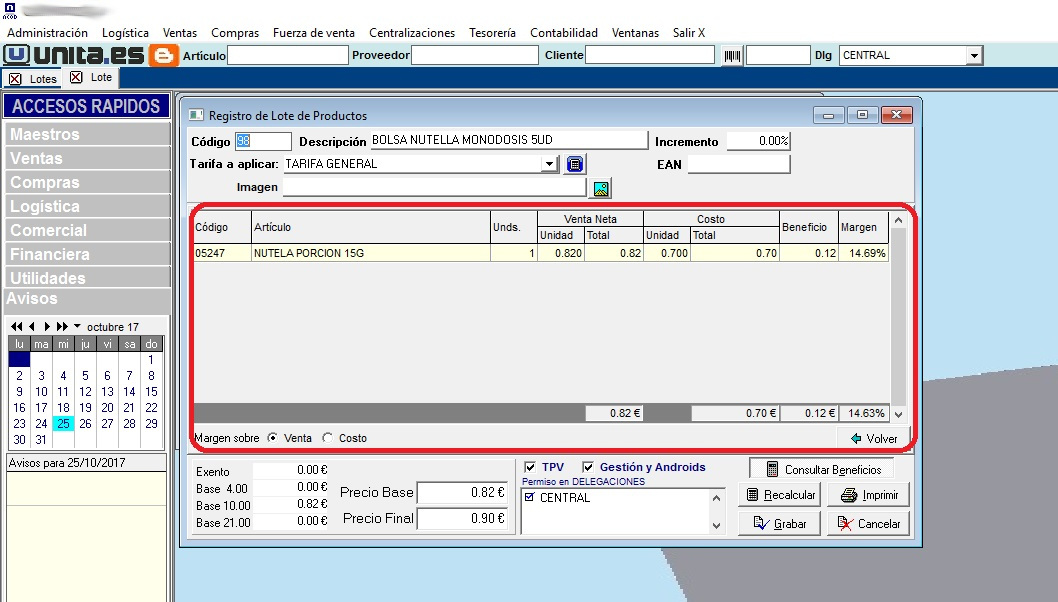Viewport: 1058px width, 602px height.
Task: Open Fuerza de venta menu
Action: [x=314, y=32]
